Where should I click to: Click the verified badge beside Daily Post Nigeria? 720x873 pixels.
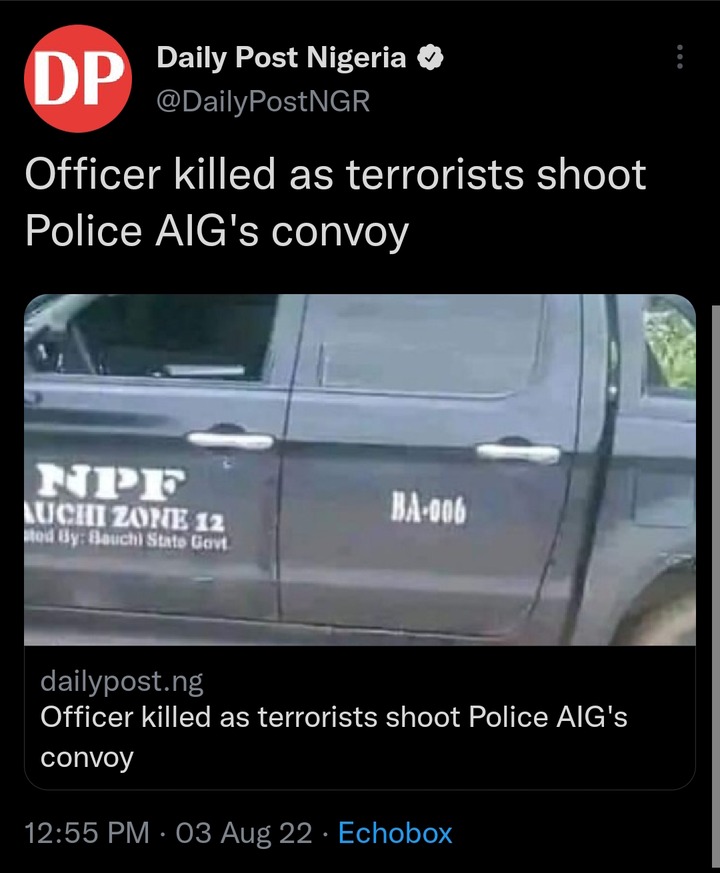[x=430, y=58]
